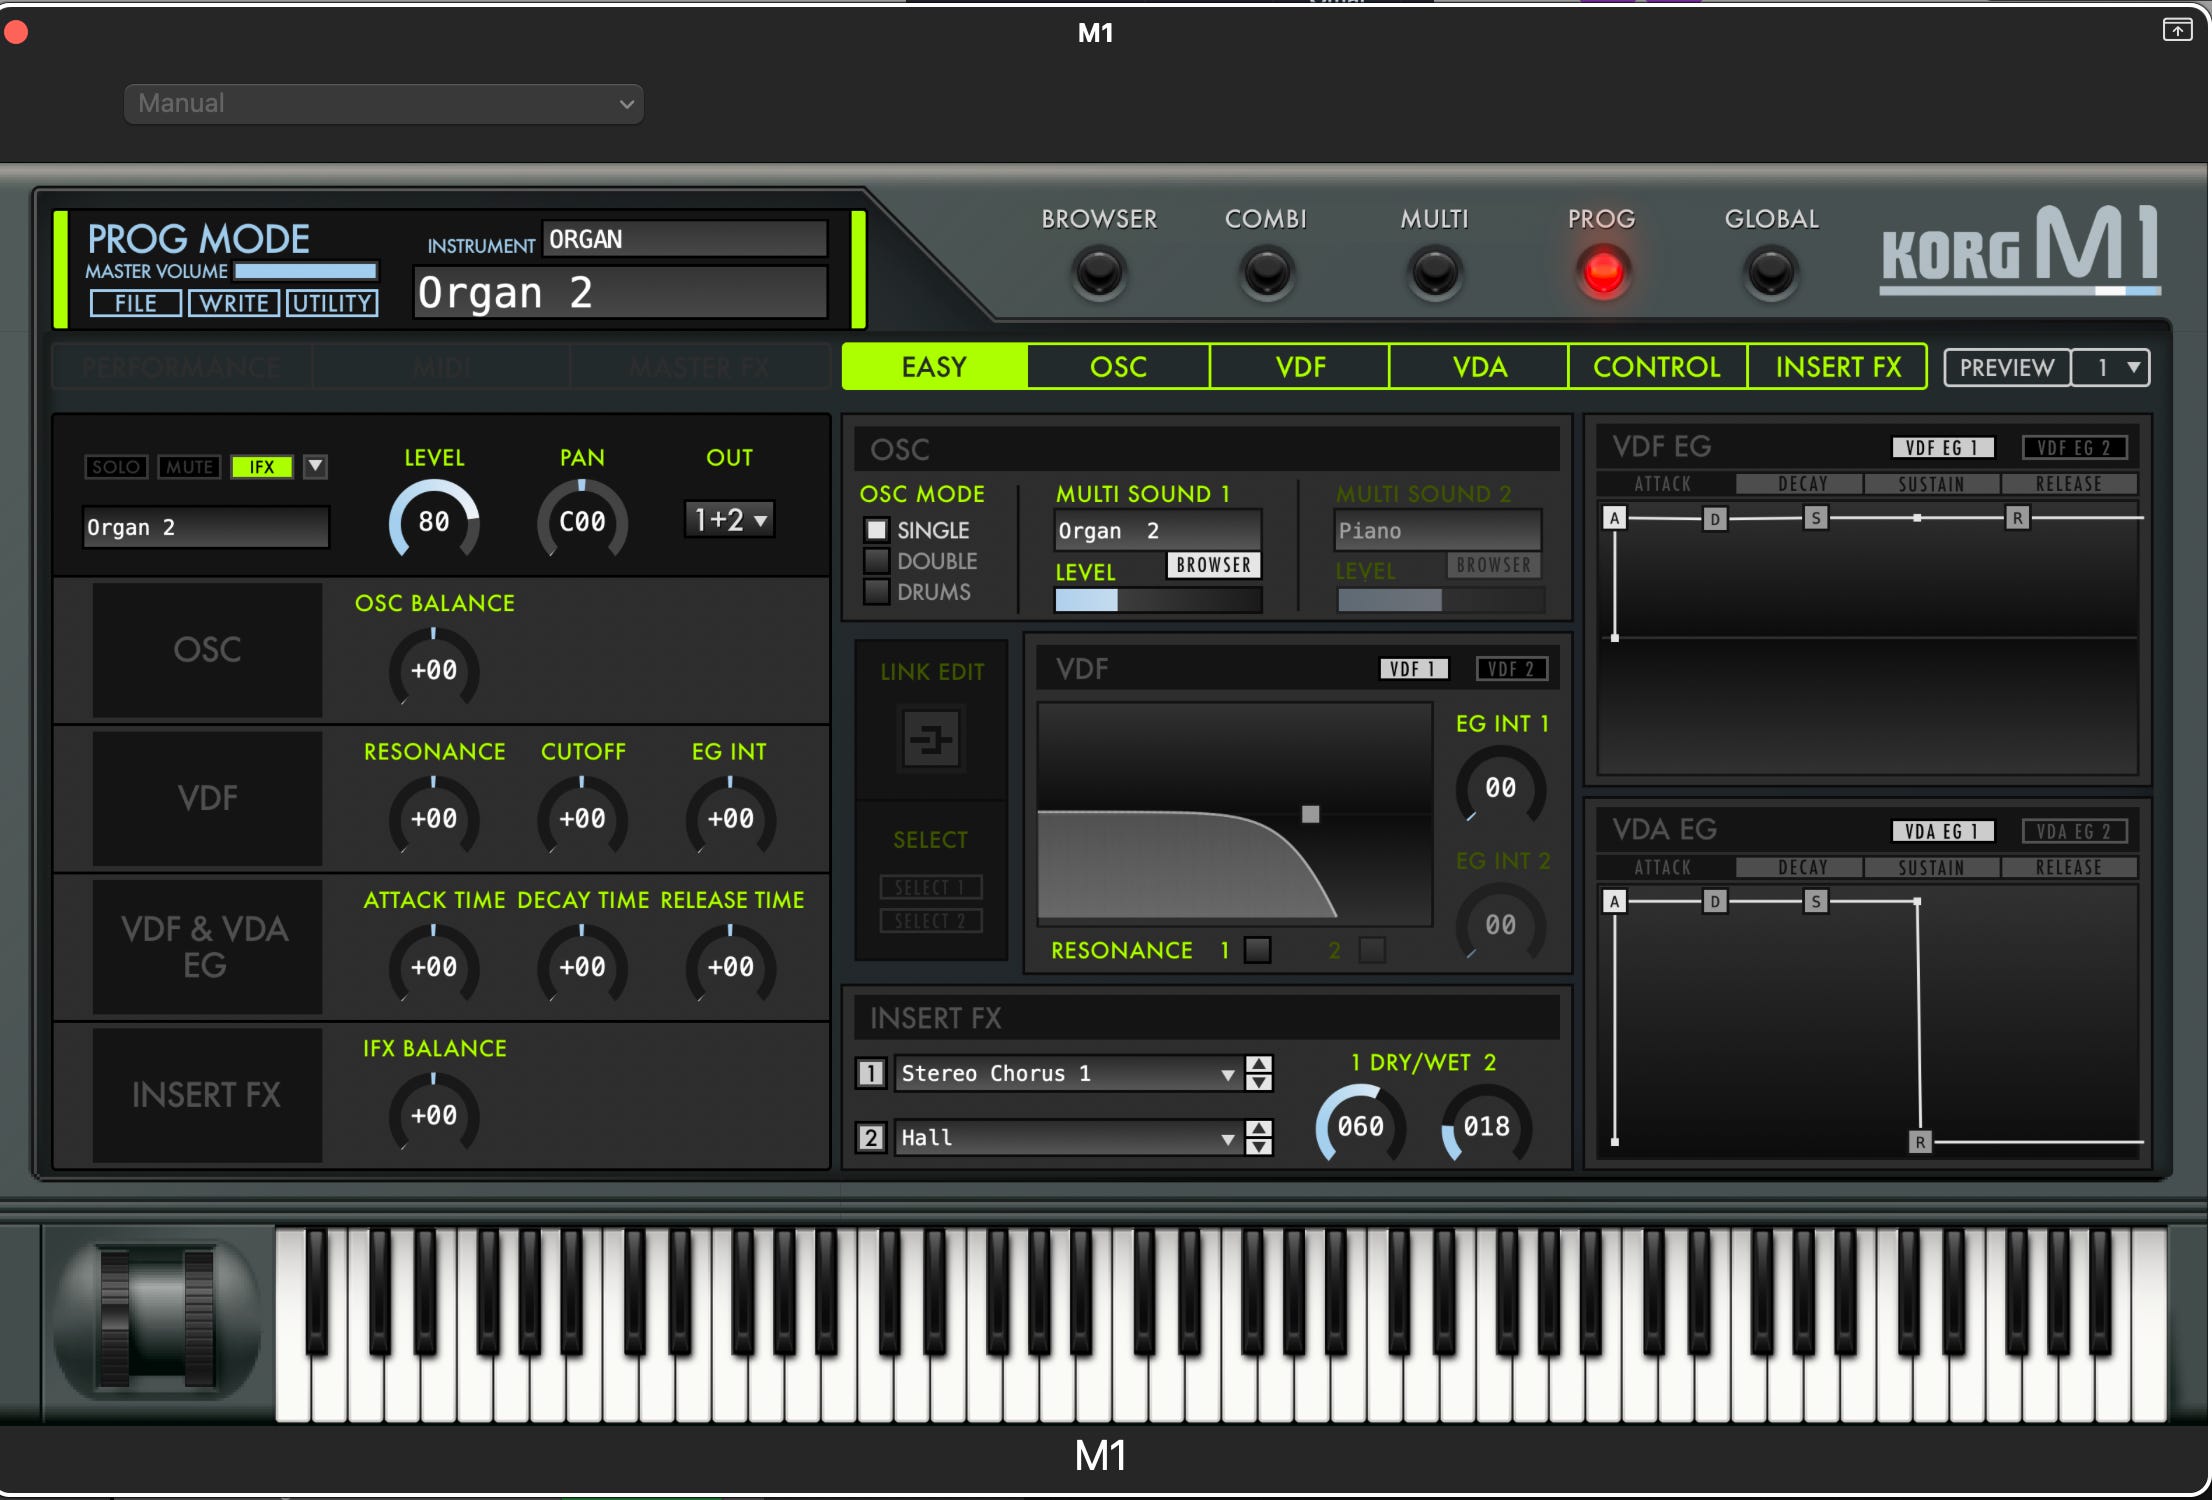Image resolution: width=2212 pixels, height=1500 pixels.
Task: Enable the DOUBLE oscillator mode checkbox
Action: (877, 561)
